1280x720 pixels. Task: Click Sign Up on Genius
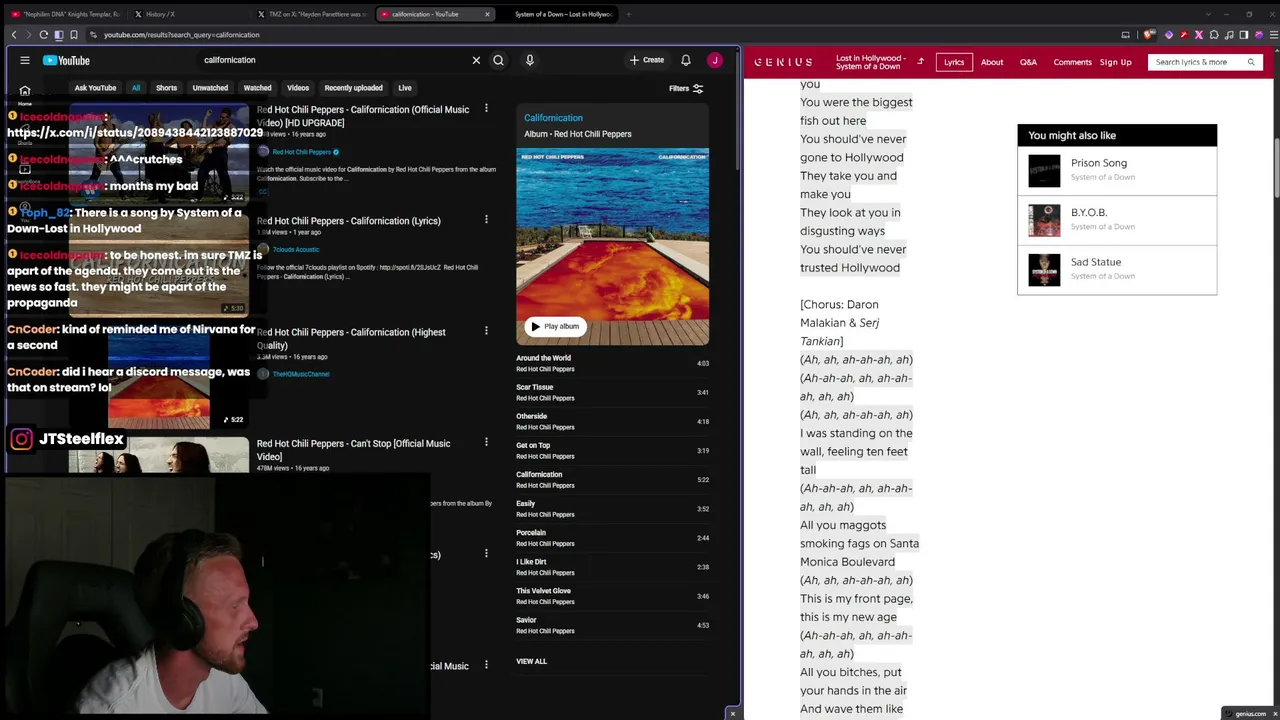pos(1116,62)
